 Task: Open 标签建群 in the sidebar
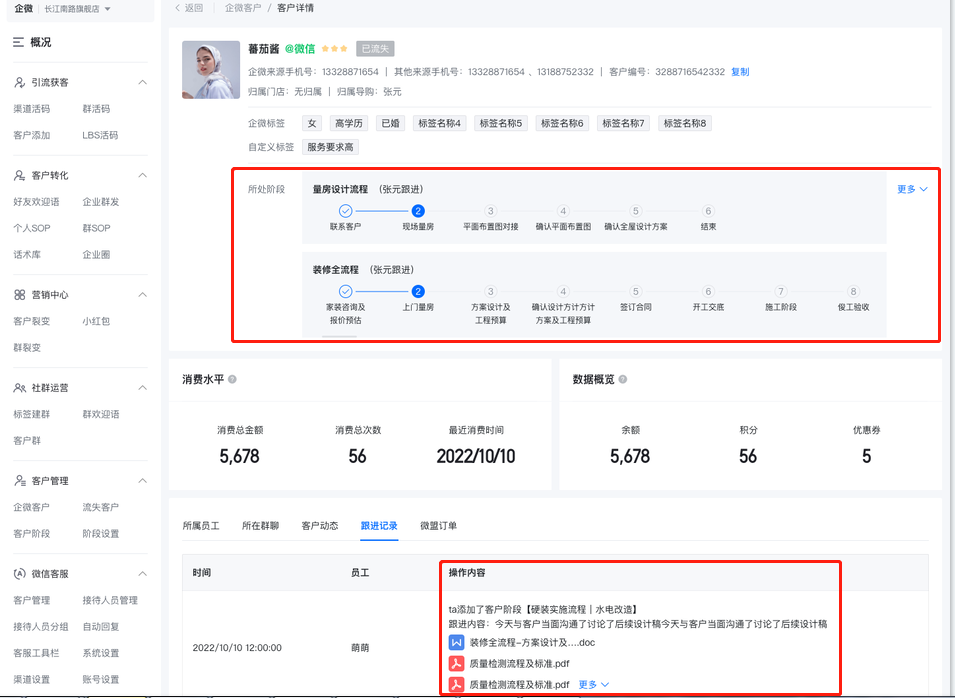32,414
